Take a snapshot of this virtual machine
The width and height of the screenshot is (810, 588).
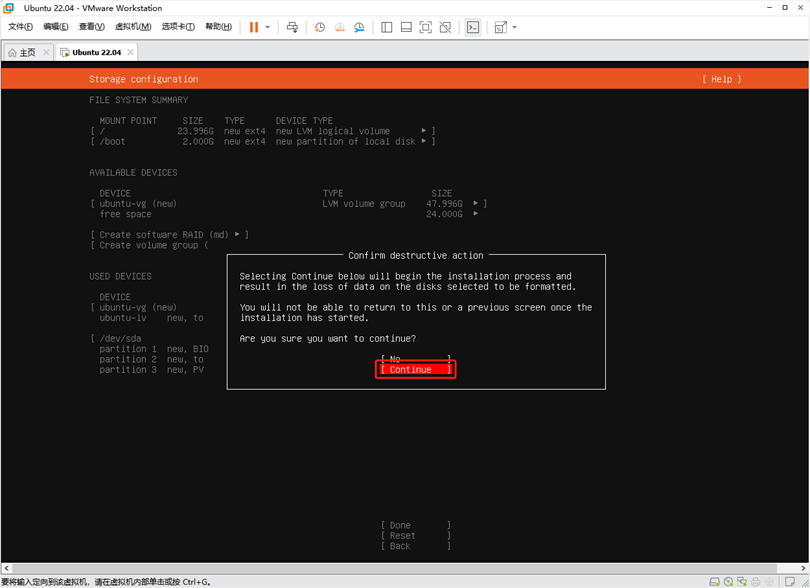pos(320,27)
